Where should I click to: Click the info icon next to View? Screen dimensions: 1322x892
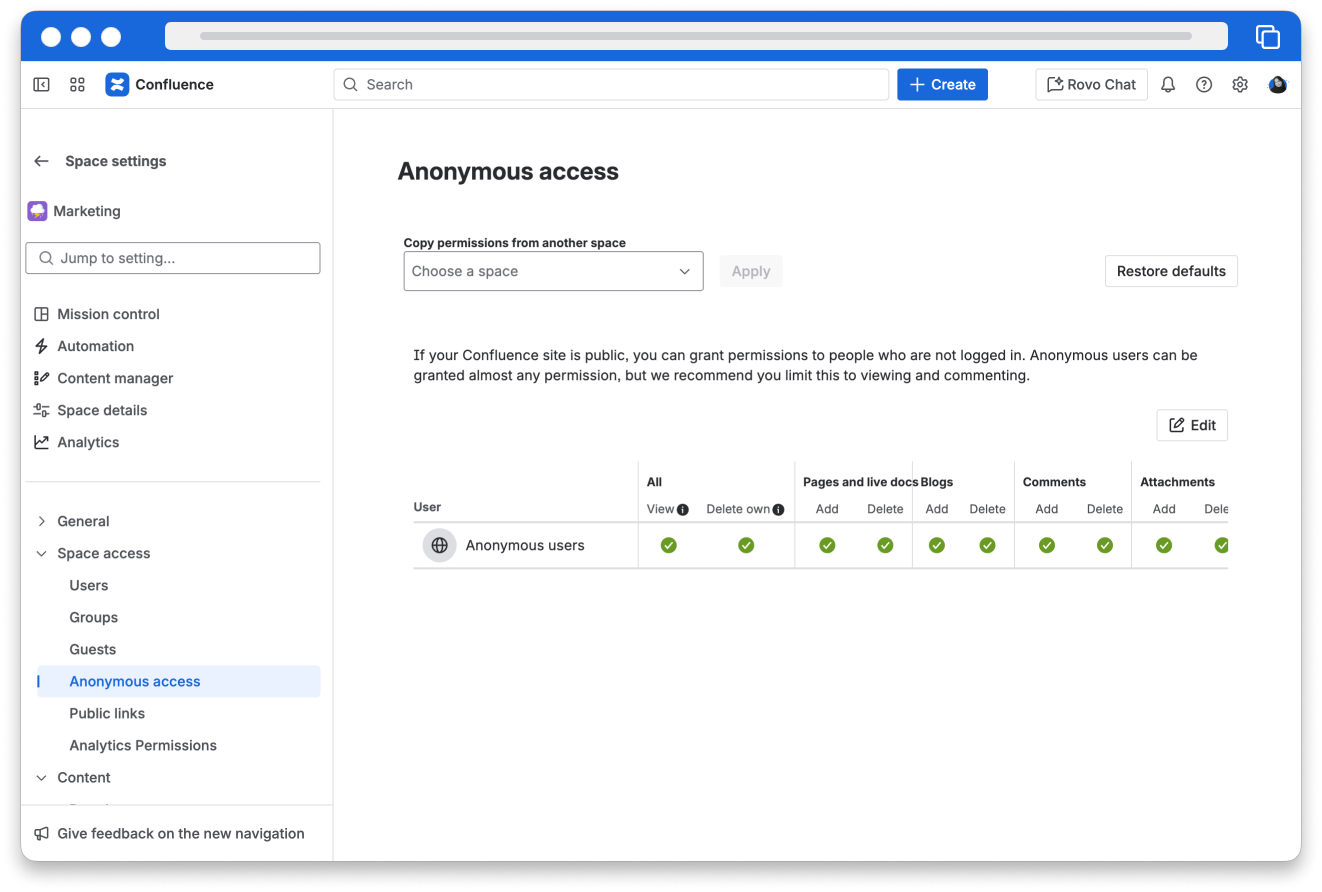(683, 509)
